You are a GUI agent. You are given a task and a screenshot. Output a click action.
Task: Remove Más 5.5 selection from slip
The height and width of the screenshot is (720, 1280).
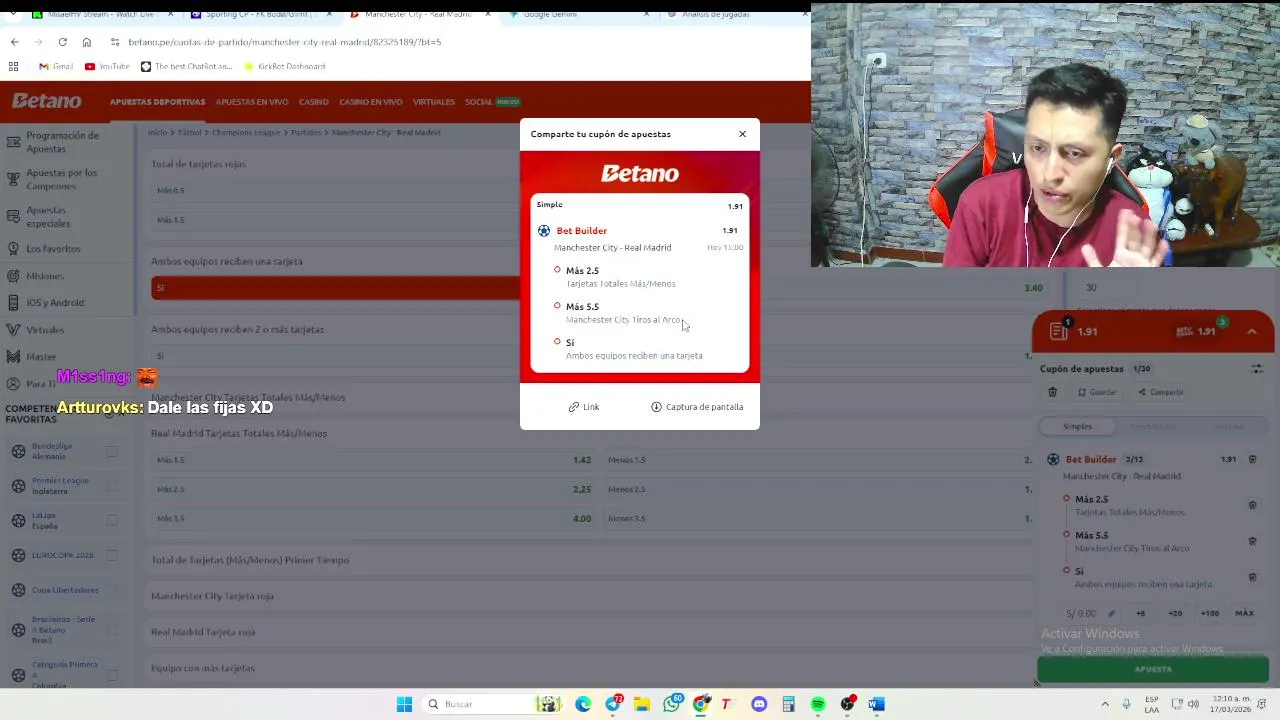tap(1252, 541)
